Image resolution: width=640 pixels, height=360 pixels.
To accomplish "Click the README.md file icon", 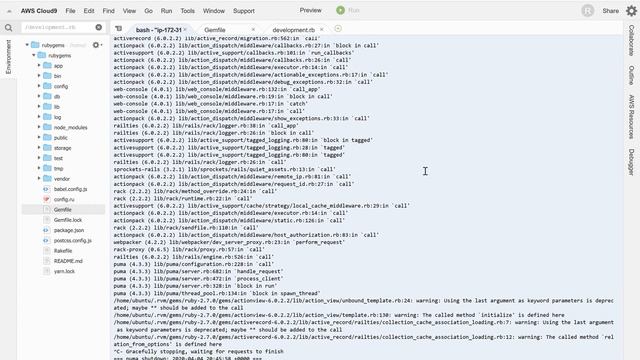I will click(46, 261).
